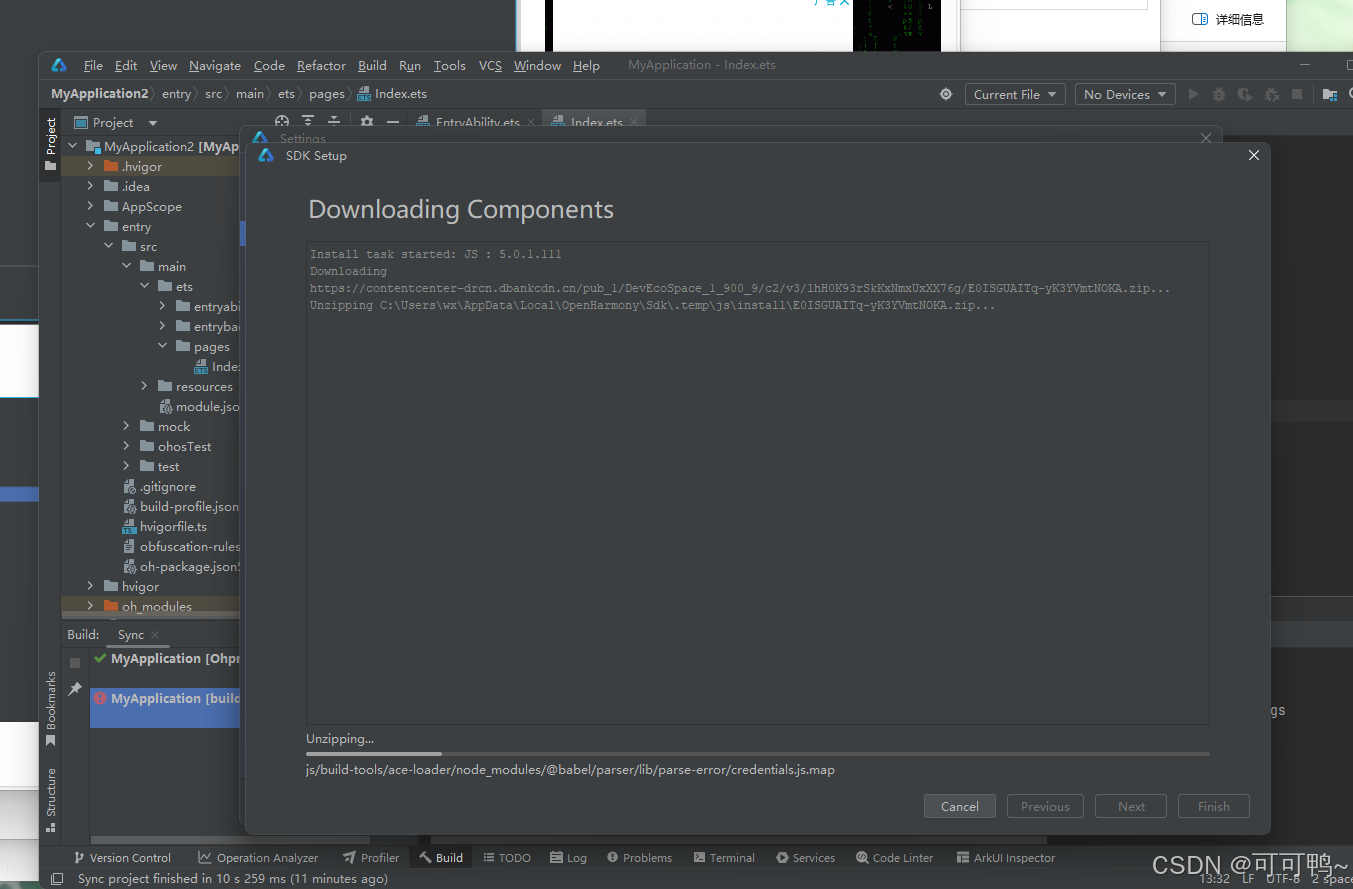The height and width of the screenshot is (889, 1353).
Task: Click the LF line separator in status bar
Action: click(x=1248, y=879)
